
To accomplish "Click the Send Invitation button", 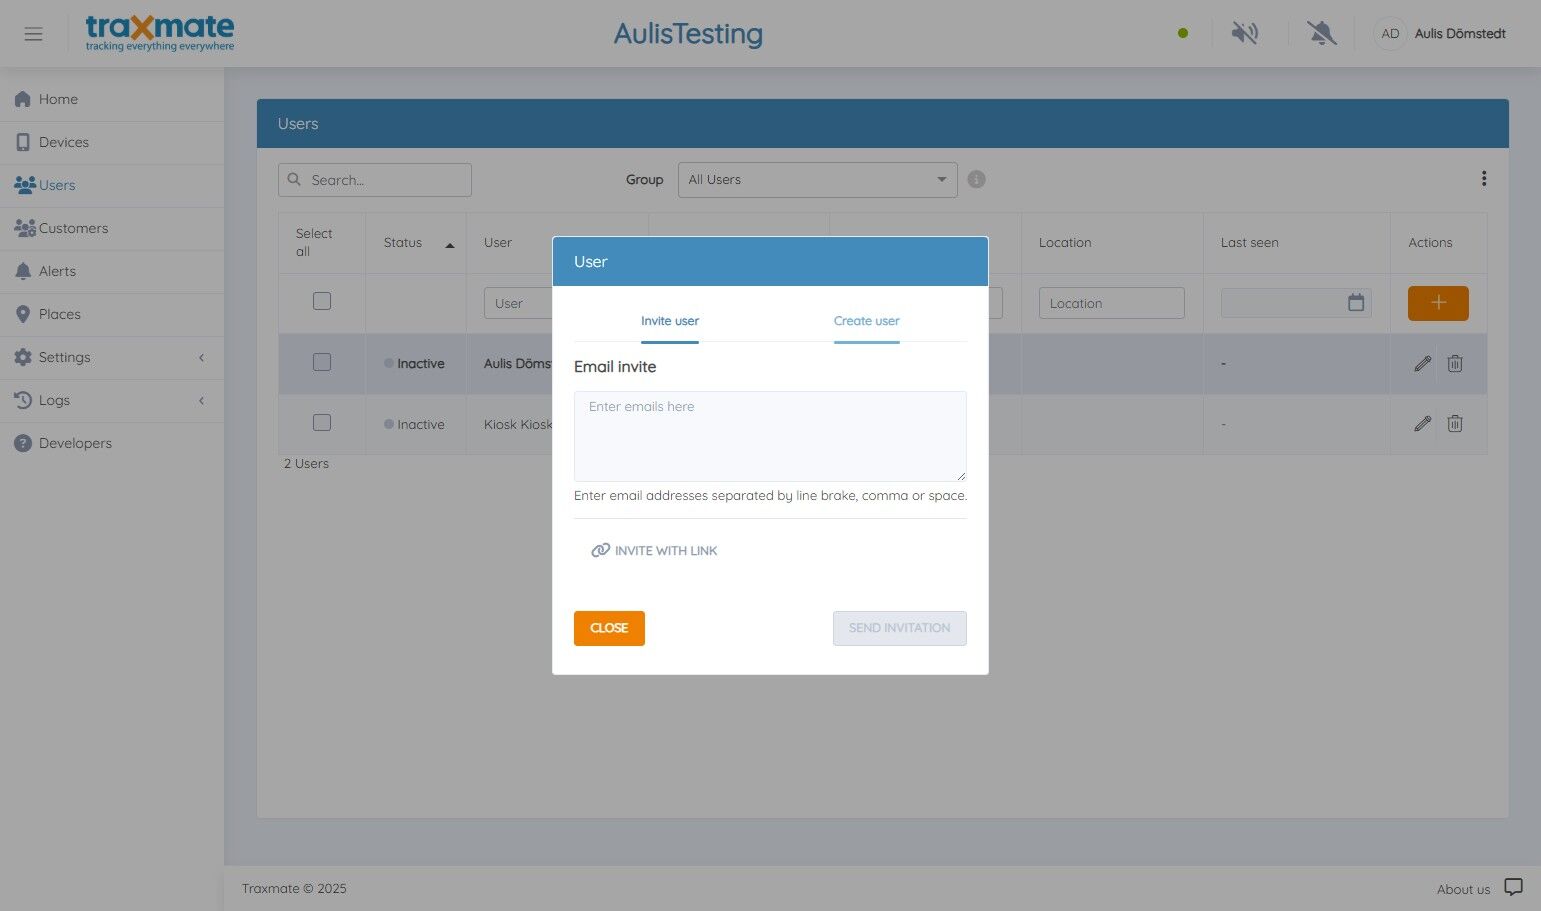I will pyautogui.click(x=900, y=628).
